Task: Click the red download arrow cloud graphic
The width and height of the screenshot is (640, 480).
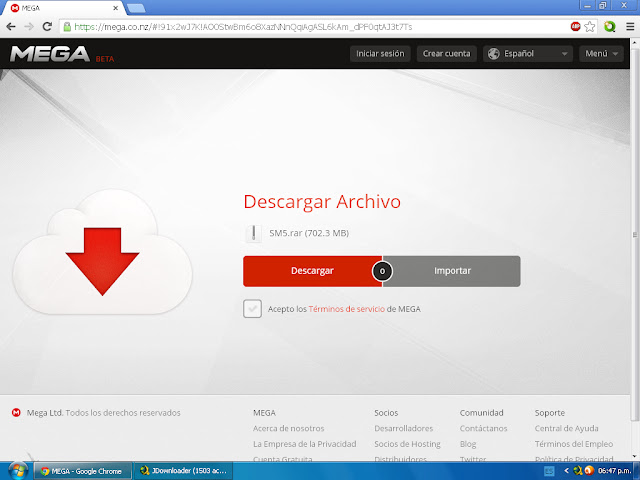Action: [x=102, y=253]
